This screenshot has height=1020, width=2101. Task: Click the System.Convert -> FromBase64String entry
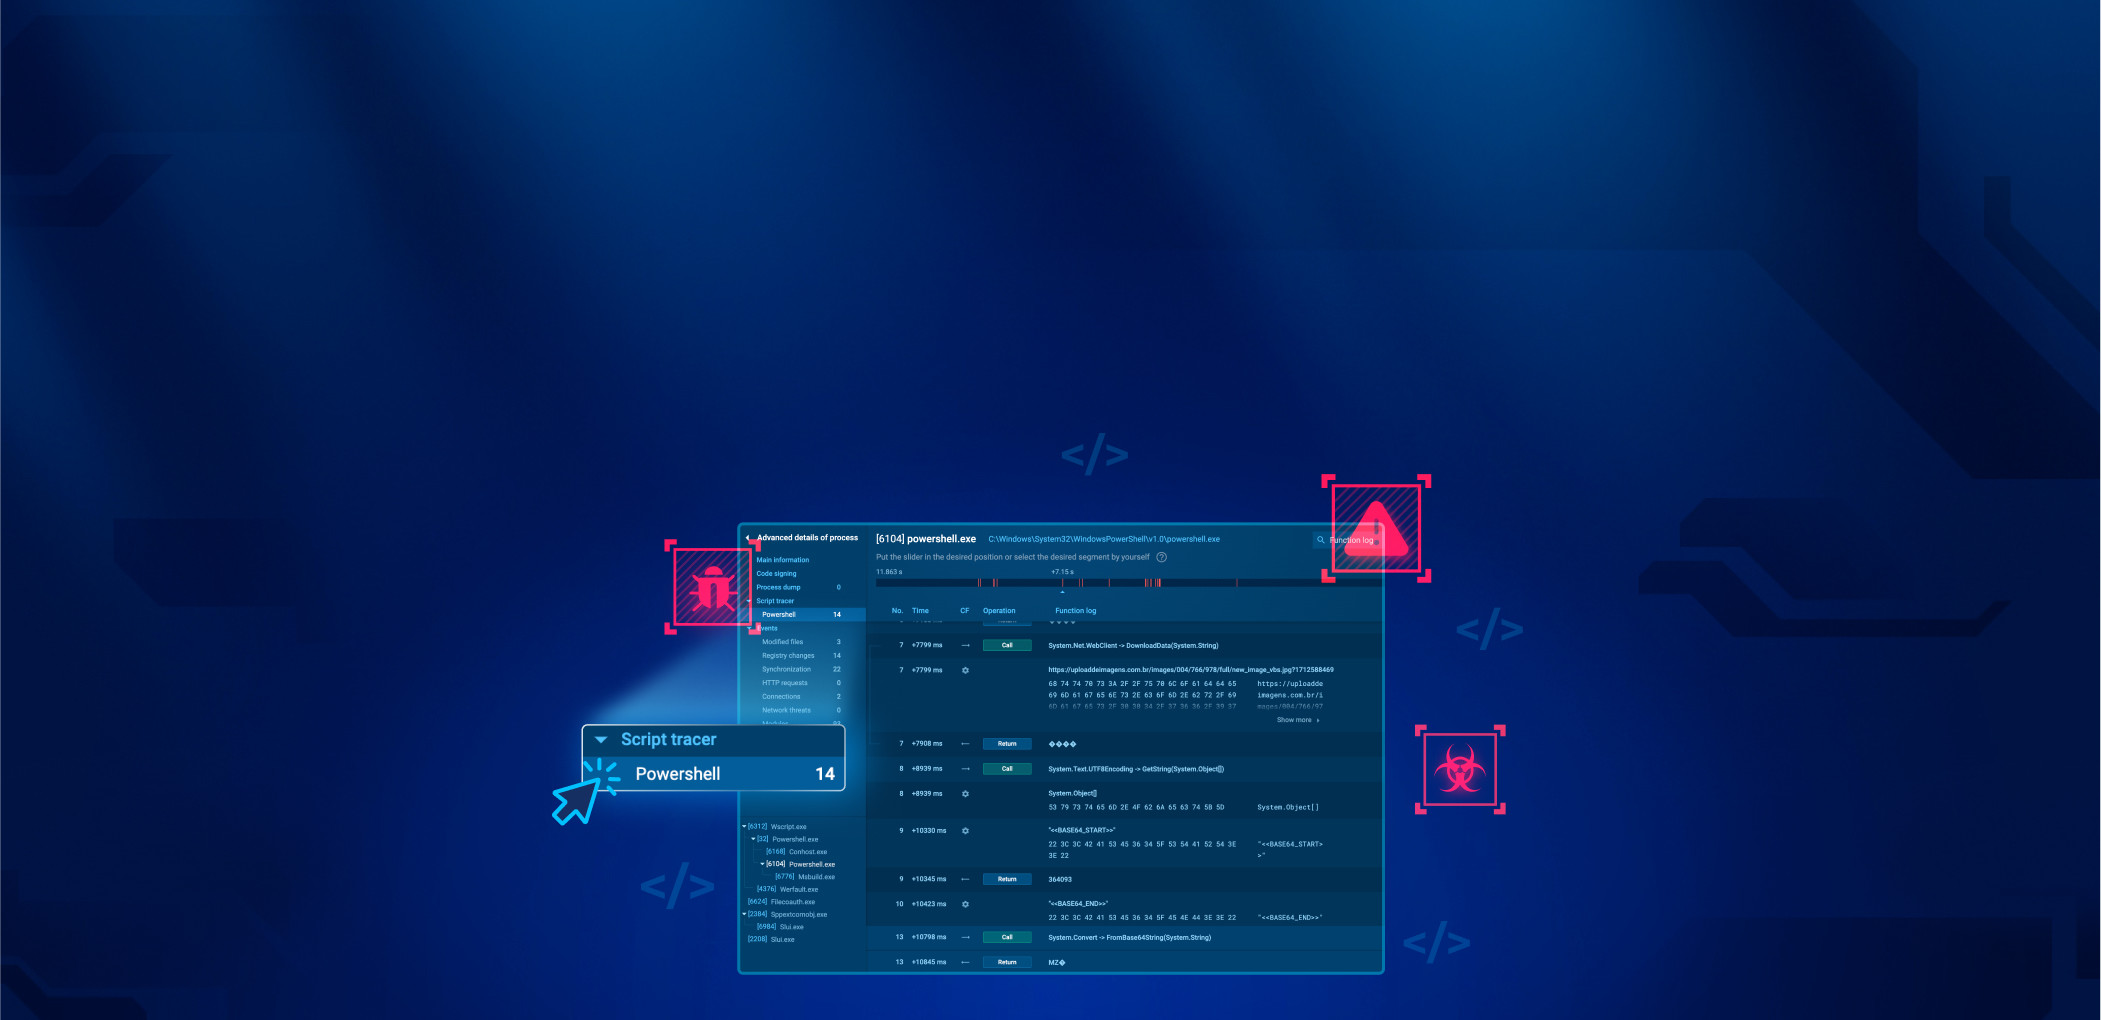(x=1130, y=938)
